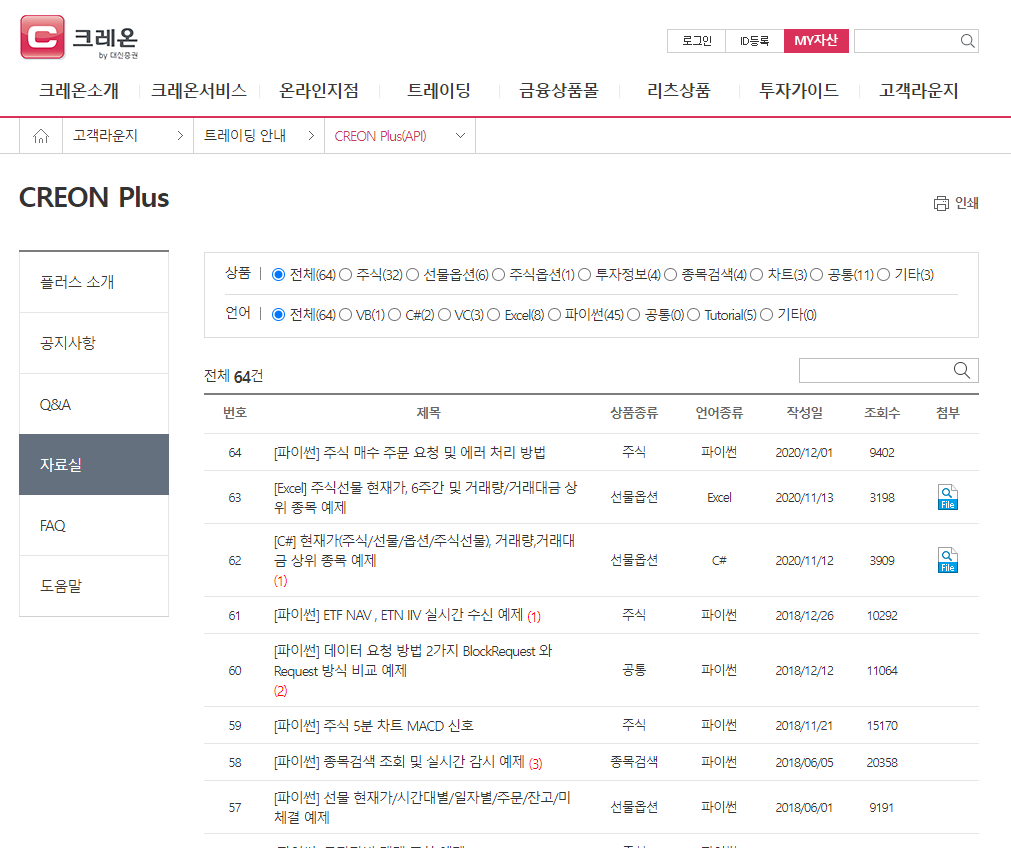Open the 리츠상품 main menu

pyautogui.click(x=678, y=90)
